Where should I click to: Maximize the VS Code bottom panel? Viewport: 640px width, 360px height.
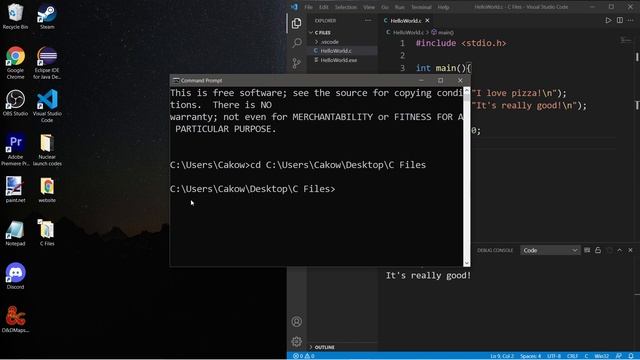click(x=620, y=250)
